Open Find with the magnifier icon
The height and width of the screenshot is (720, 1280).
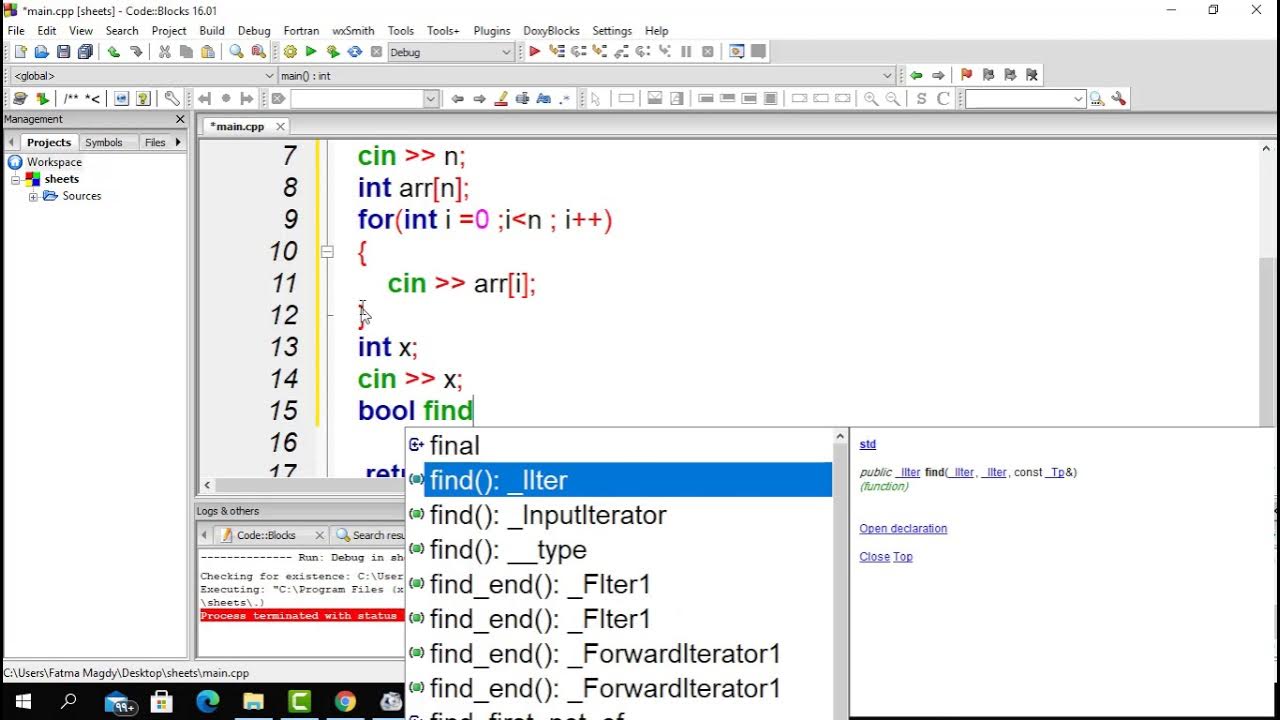pyautogui.click(x=236, y=52)
